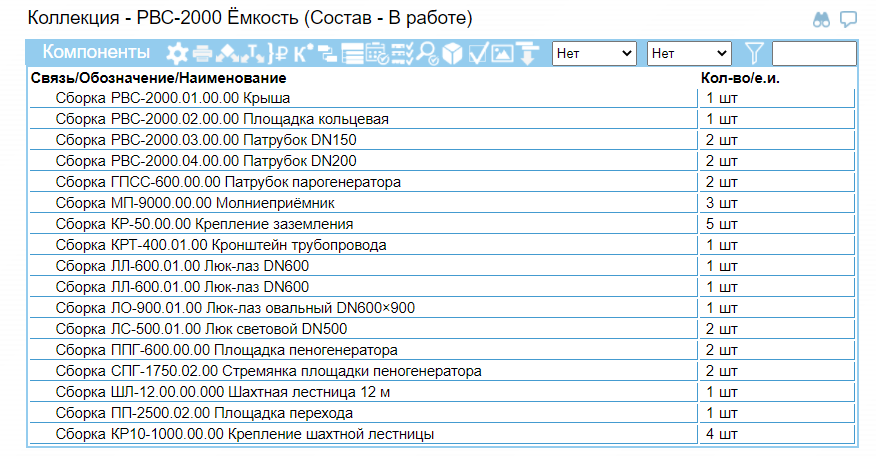Click the magnifier search-check icon

coord(428,53)
